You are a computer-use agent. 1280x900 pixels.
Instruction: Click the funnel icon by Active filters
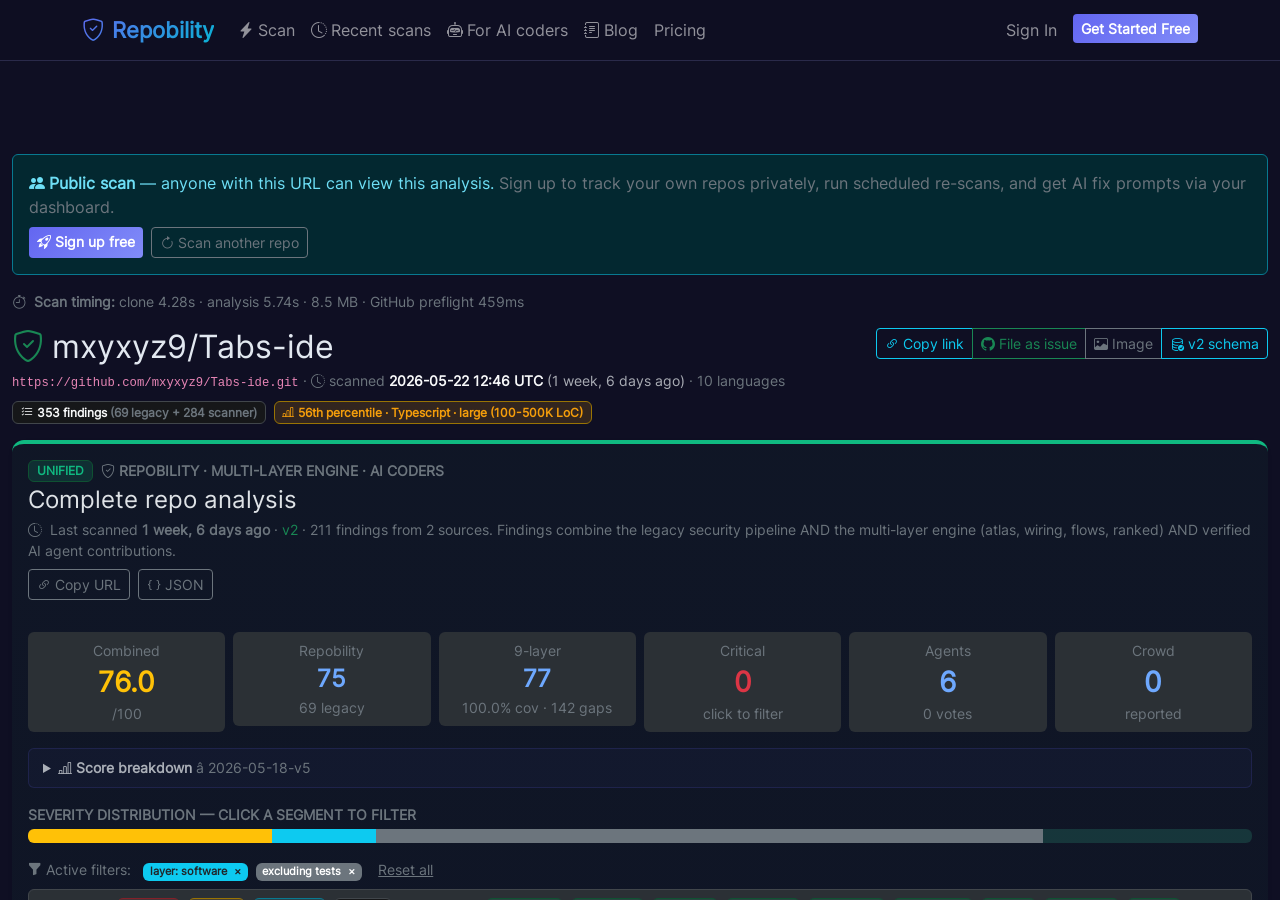tap(35, 869)
